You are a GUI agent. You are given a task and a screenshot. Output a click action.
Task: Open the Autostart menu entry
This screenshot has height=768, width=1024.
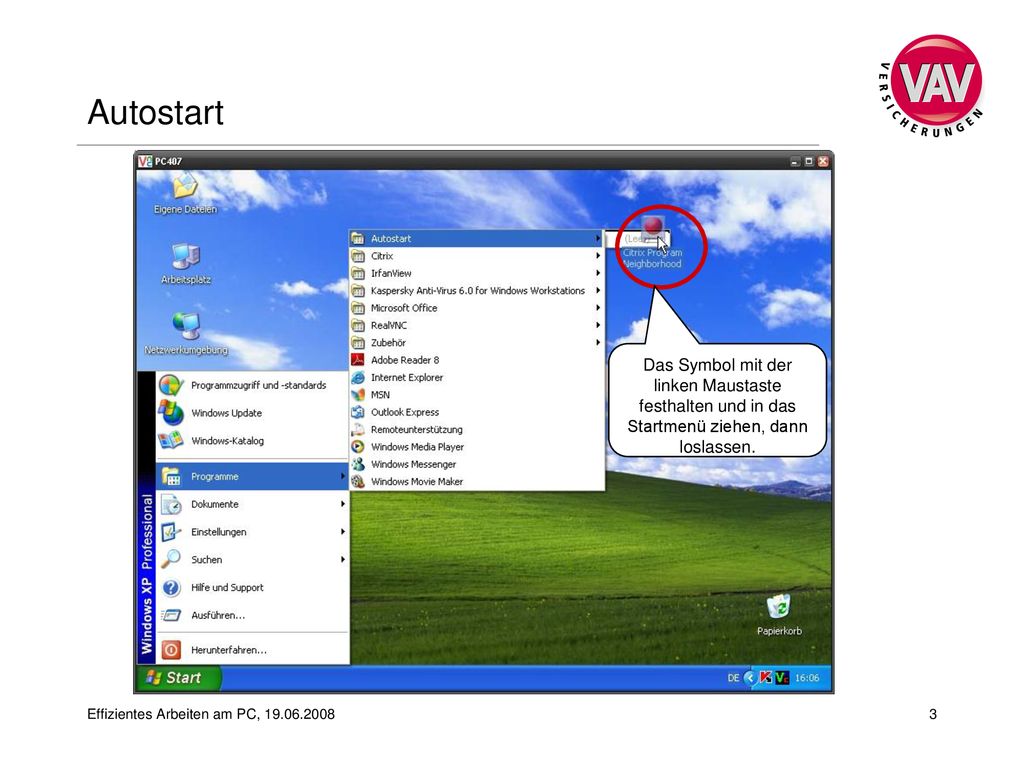pos(476,239)
